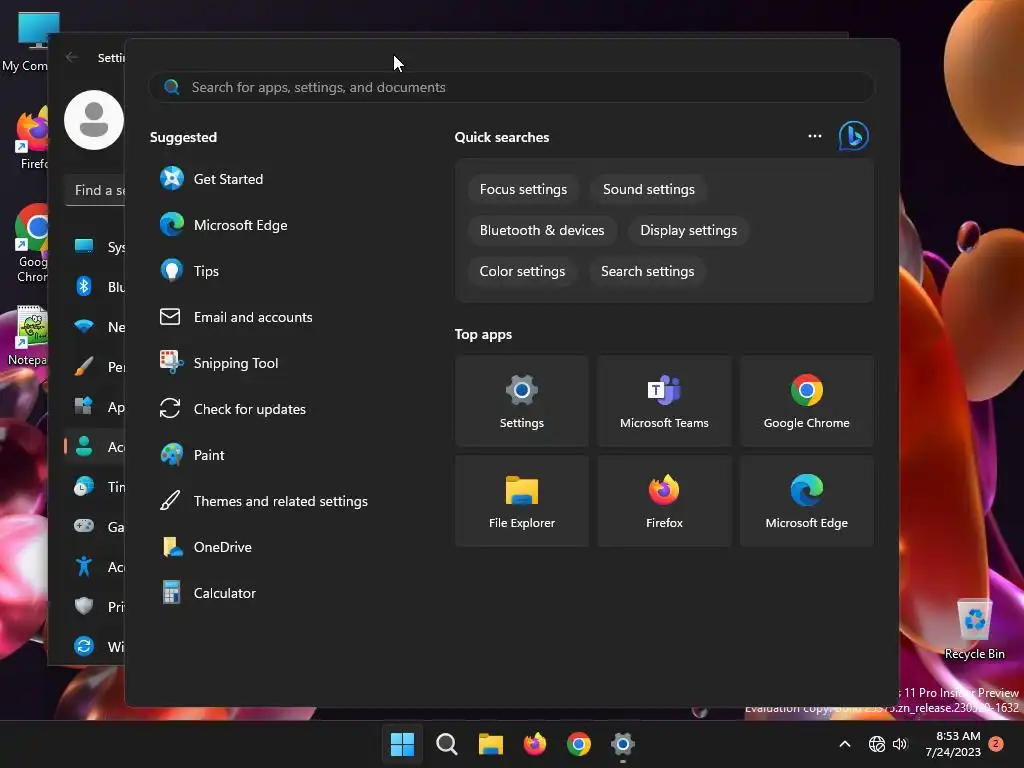Focus the Settings Find a setting box

[95, 191]
